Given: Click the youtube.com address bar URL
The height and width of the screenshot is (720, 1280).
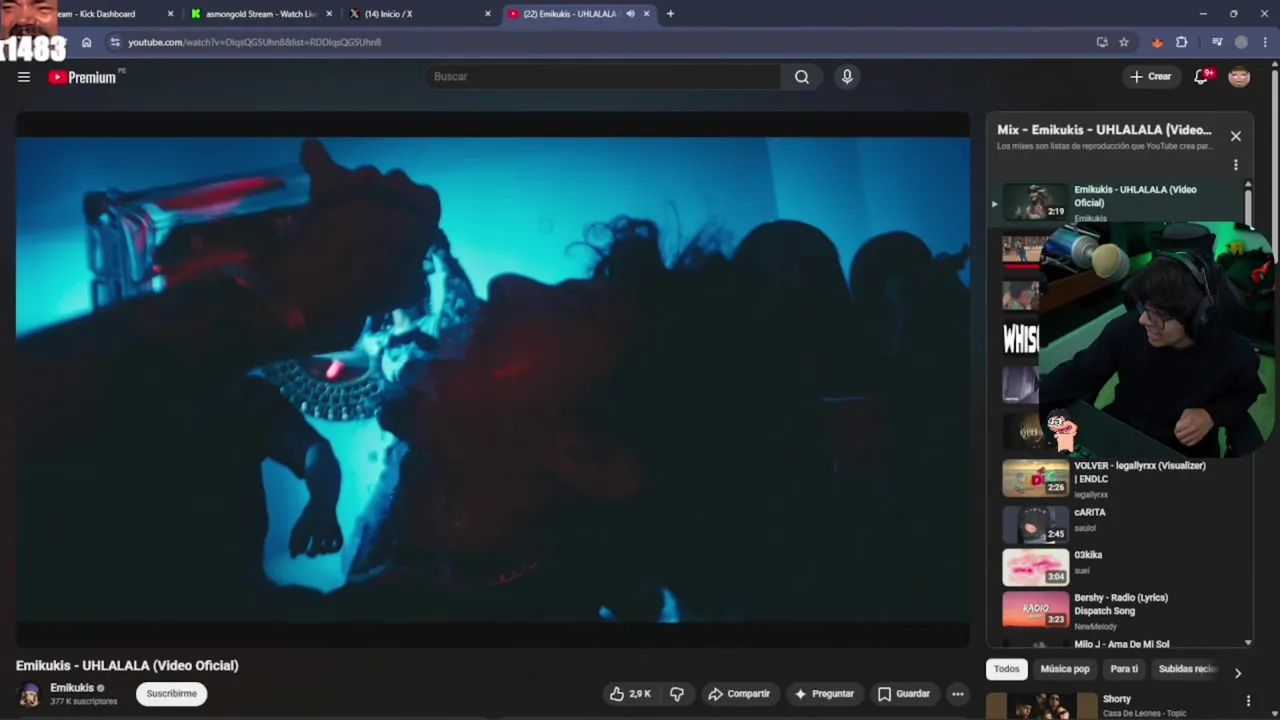Looking at the screenshot, I should (254, 42).
